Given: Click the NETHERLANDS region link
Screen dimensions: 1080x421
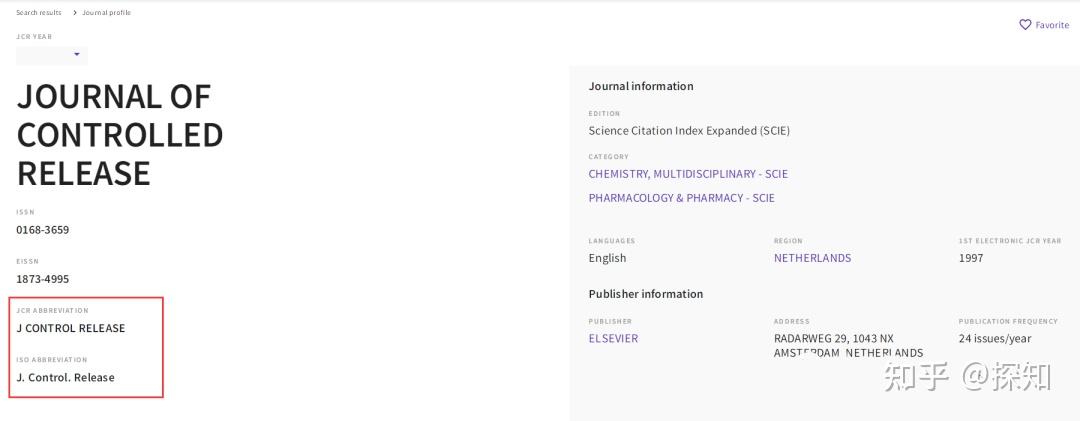Looking at the screenshot, I should pyautogui.click(x=812, y=258).
